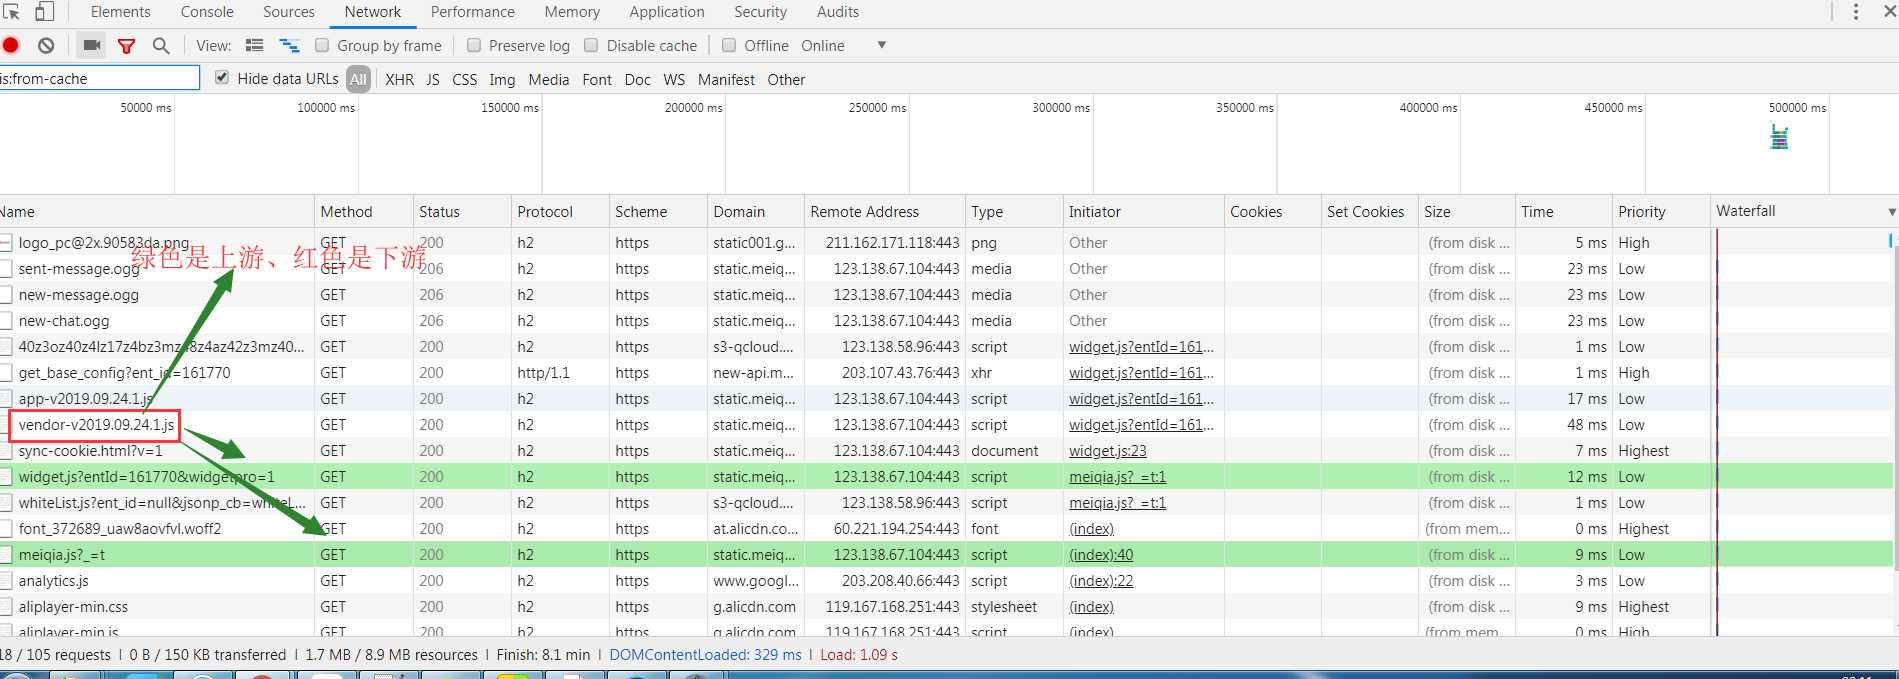Toggle capture screenshots camera icon
This screenshot has height=679, width=1899.
(x=92, y=45)
